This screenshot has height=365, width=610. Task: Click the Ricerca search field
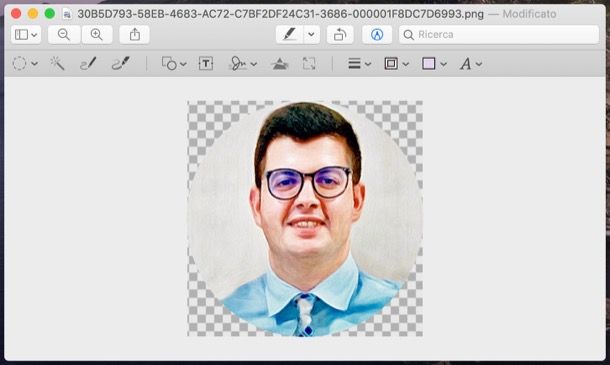tap(499, 35)
